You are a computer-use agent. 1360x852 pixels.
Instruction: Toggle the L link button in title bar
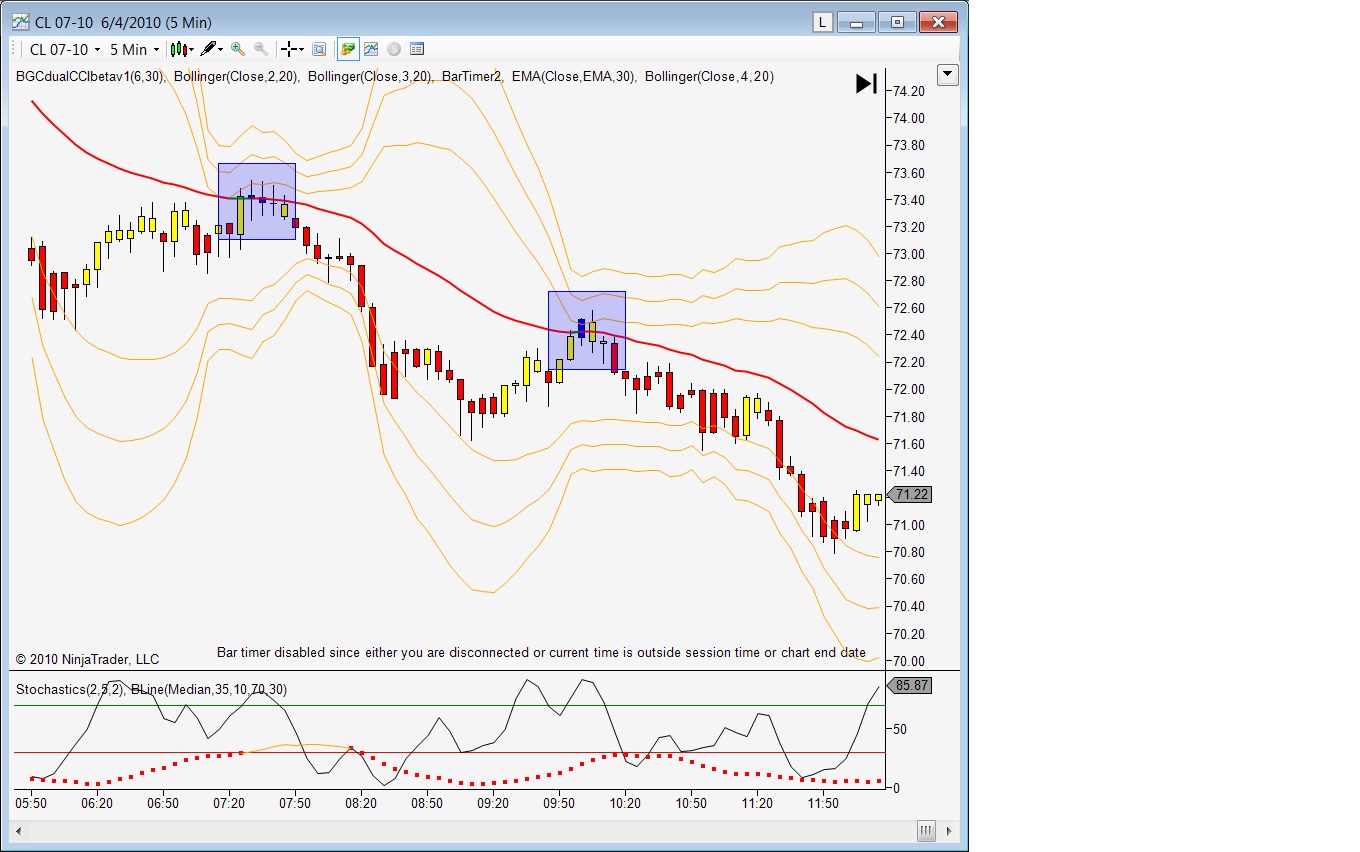pyautogui.click(x=822, y=22)
